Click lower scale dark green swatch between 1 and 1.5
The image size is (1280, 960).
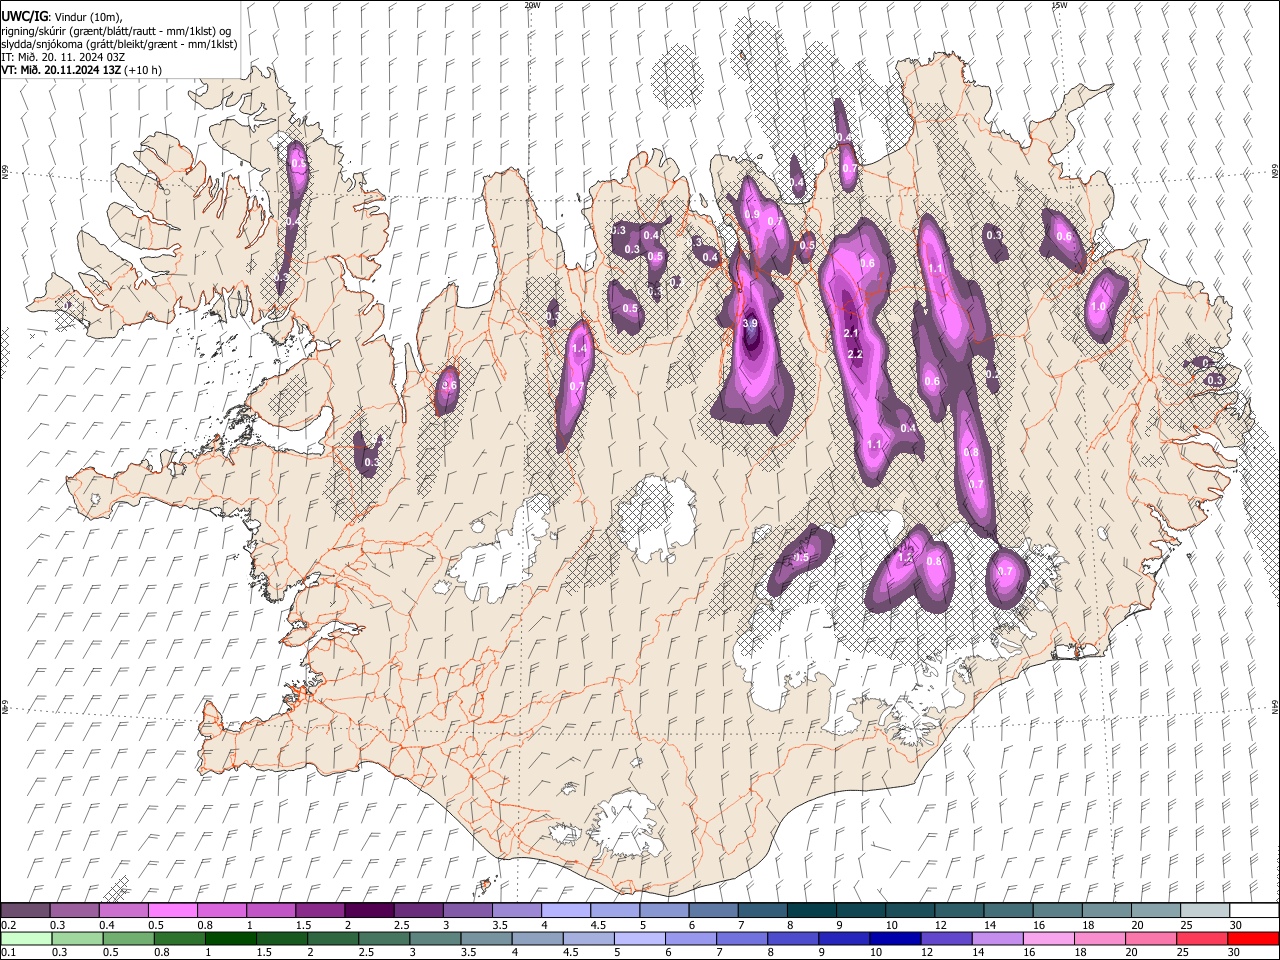231,938
